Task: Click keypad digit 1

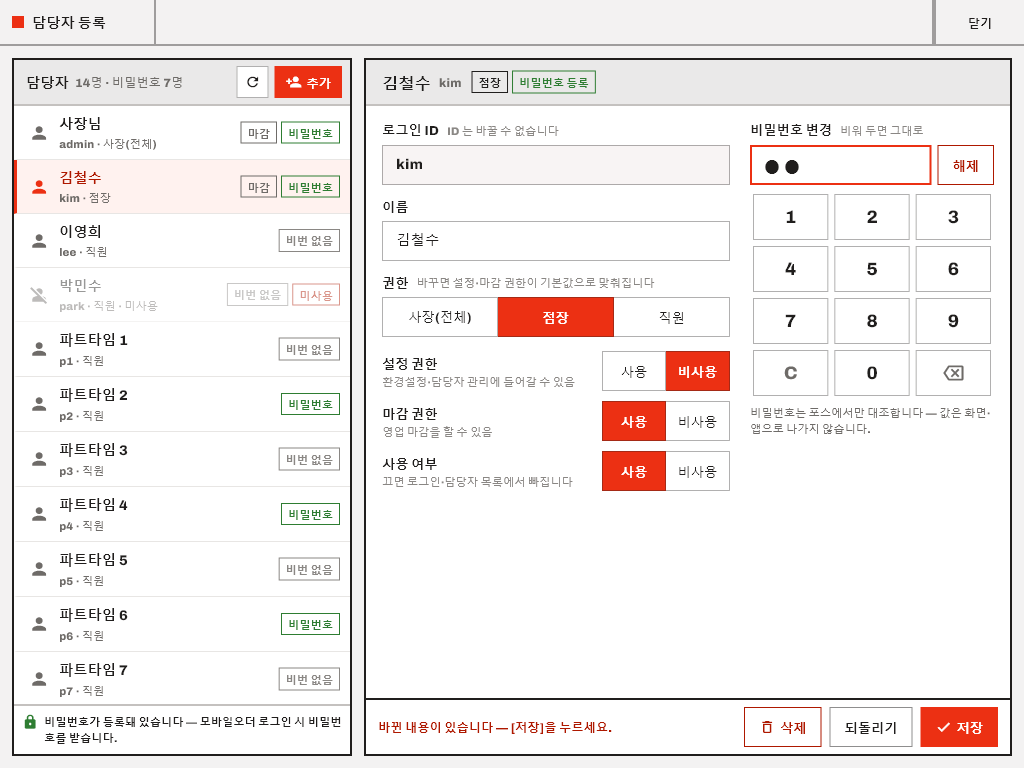Action: (790, 217)
